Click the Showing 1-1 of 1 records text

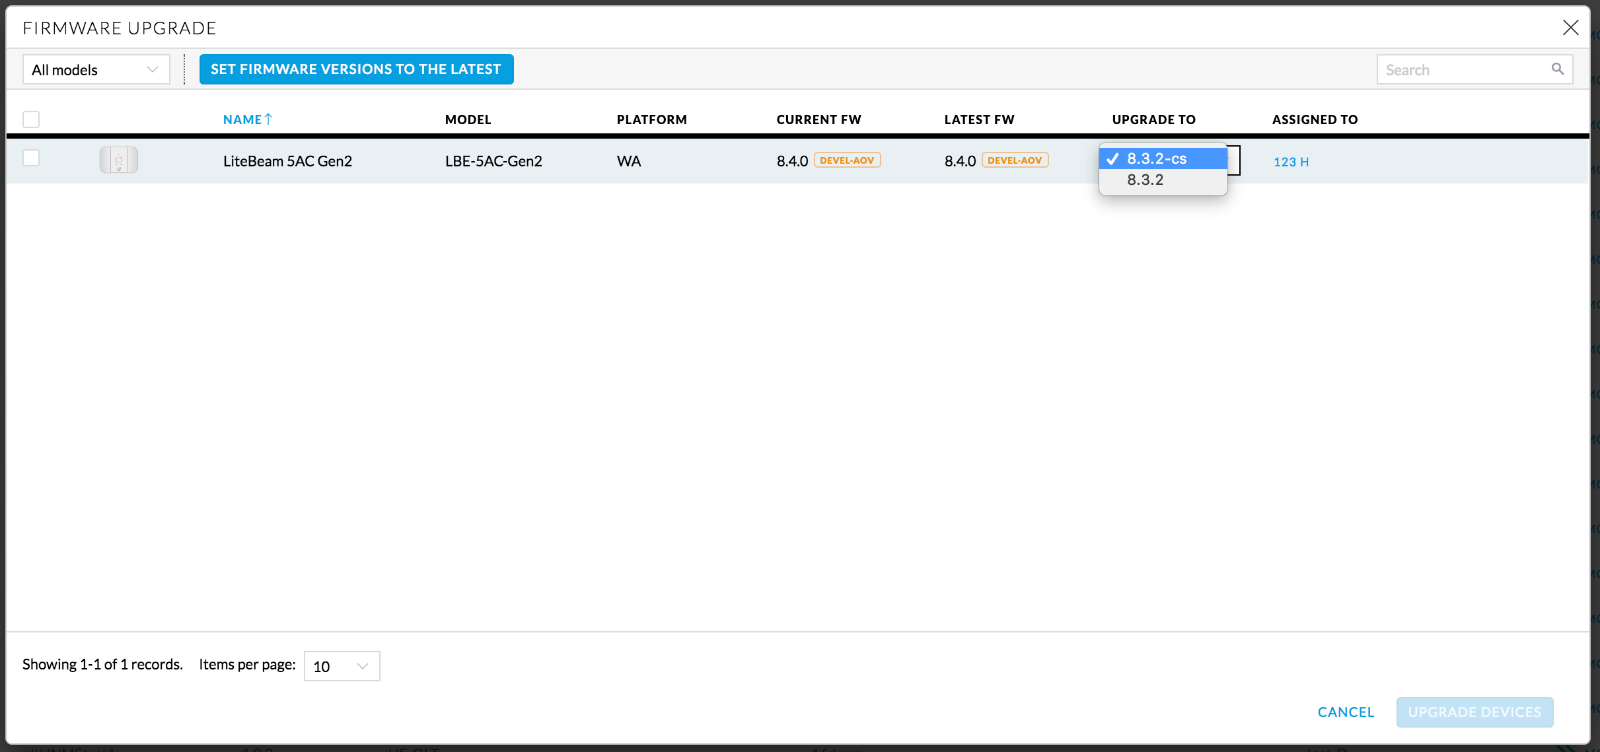[x=103, y=664]
